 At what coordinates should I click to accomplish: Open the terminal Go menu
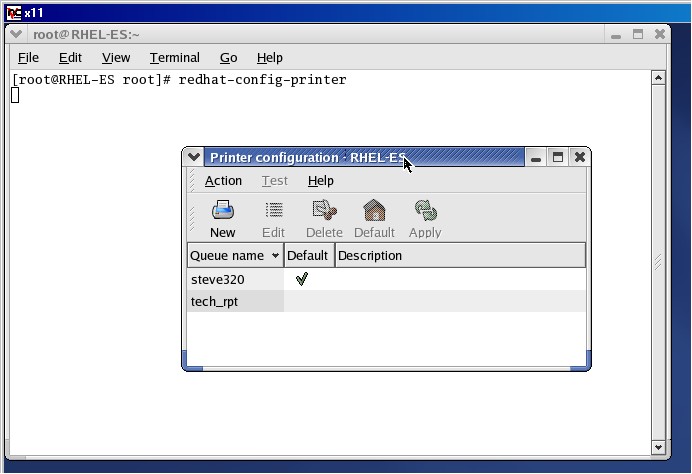pyautogui.click(x=229, y=58)
